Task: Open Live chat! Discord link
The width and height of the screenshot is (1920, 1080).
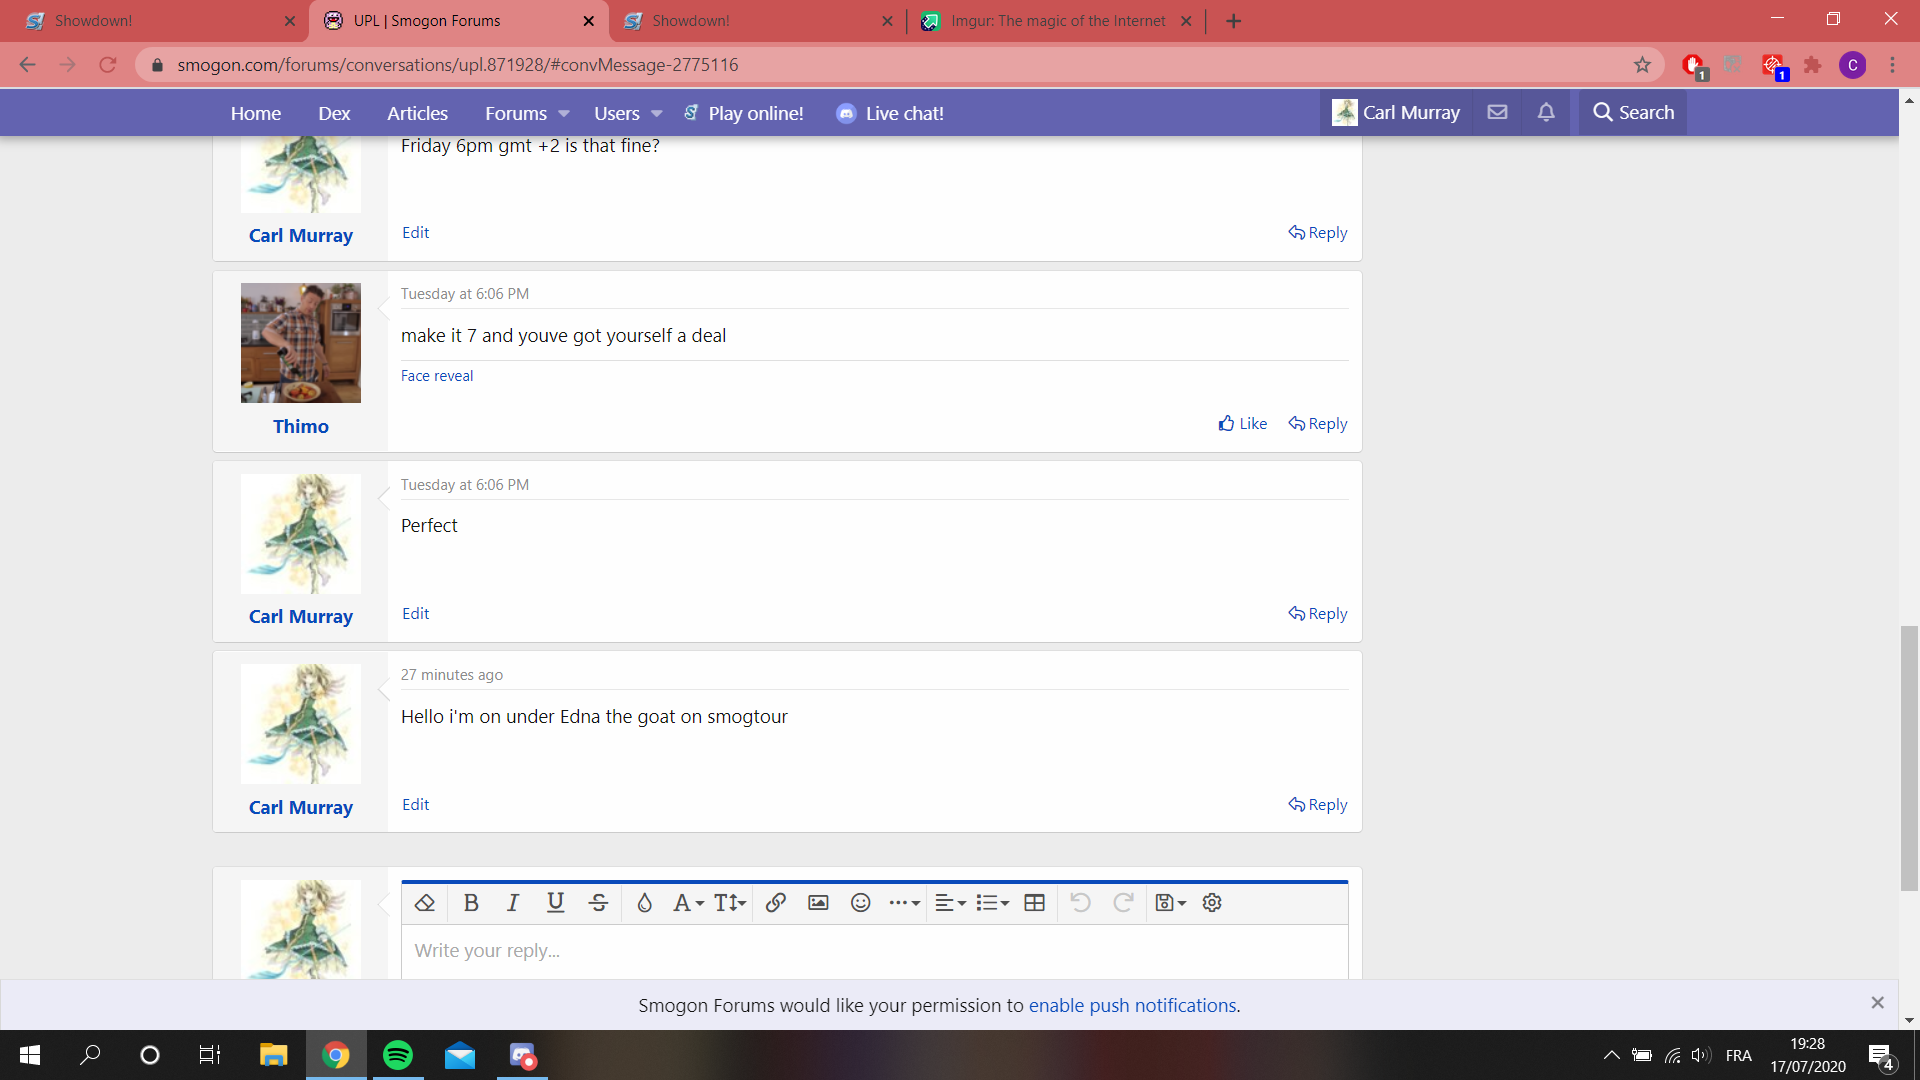Action: [x=890, y=113]
